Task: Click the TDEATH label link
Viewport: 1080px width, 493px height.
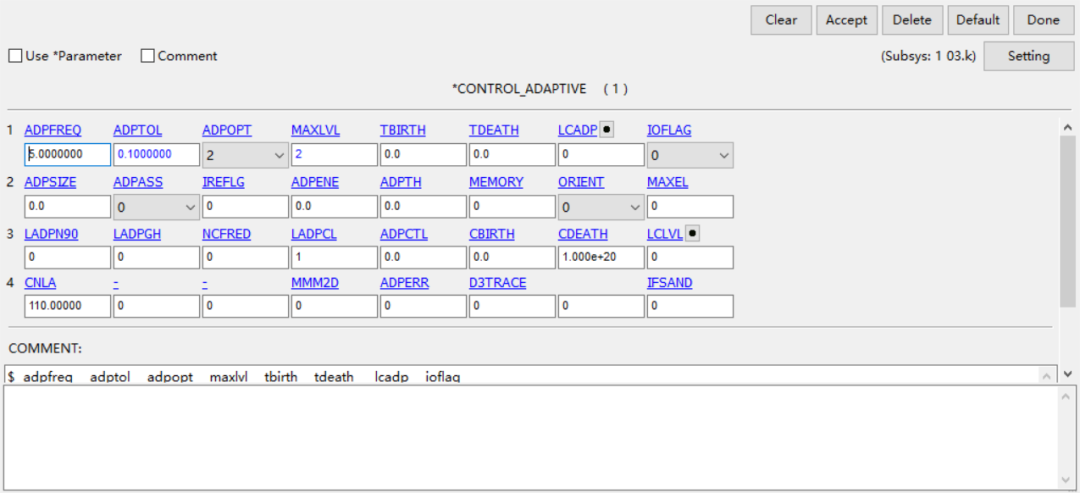Action: (494, 130)
